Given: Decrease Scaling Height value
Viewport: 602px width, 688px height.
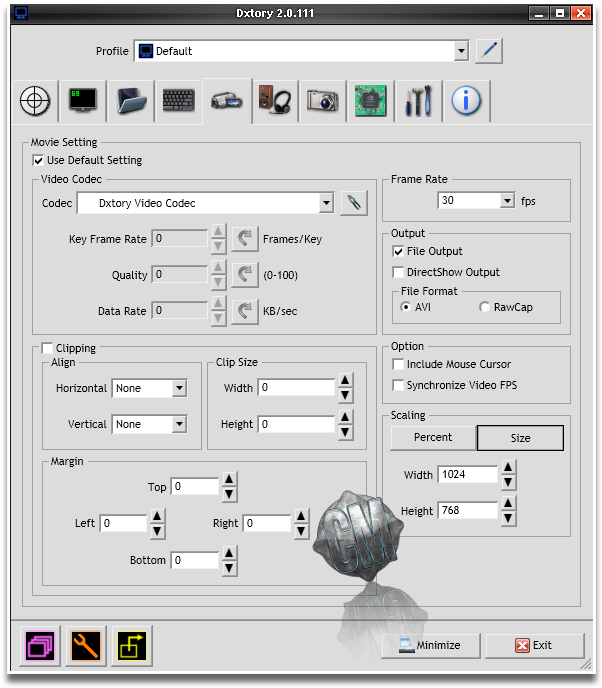Looking at the screenshot, I should [508, 518].
